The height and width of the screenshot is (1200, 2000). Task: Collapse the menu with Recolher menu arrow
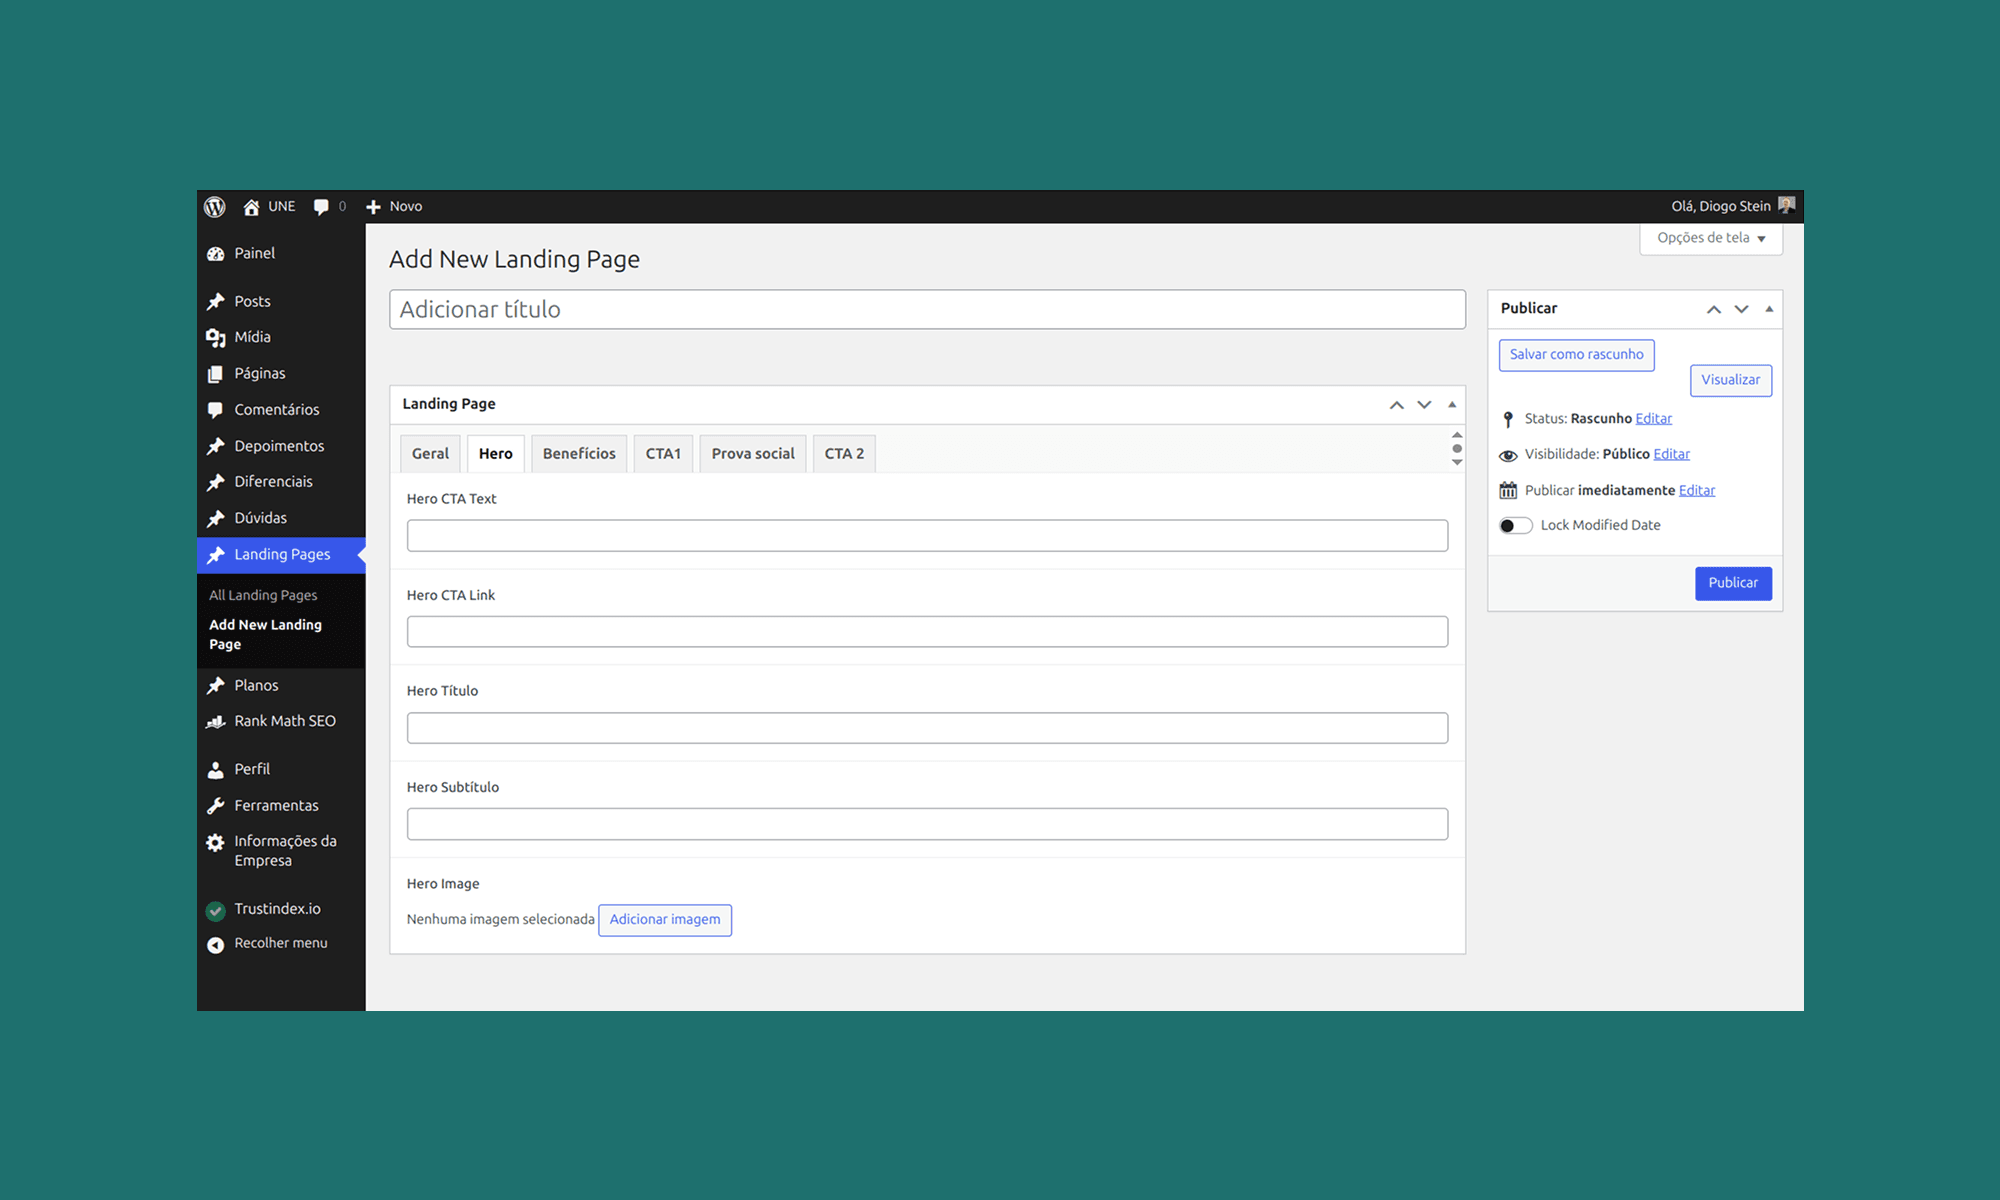pos(216,943)
